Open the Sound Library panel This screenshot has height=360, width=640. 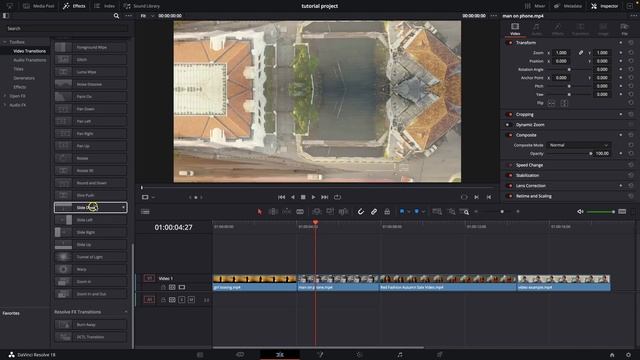[142, 6]
